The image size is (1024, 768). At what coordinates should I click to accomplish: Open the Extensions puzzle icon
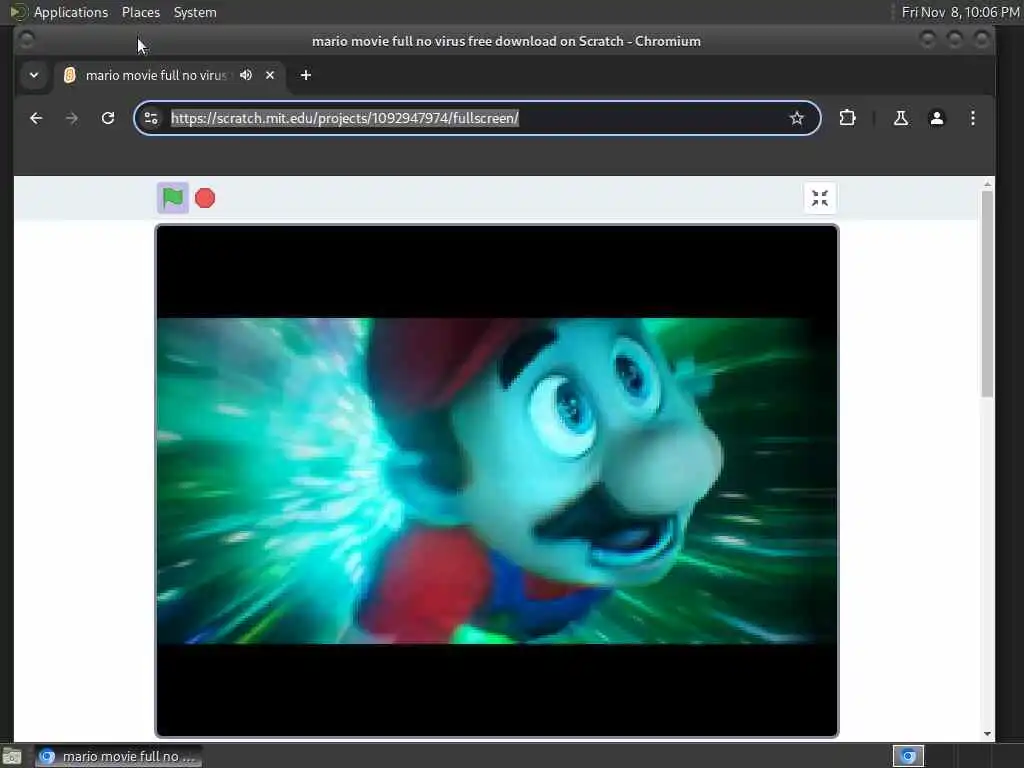[x=847, y=118]
